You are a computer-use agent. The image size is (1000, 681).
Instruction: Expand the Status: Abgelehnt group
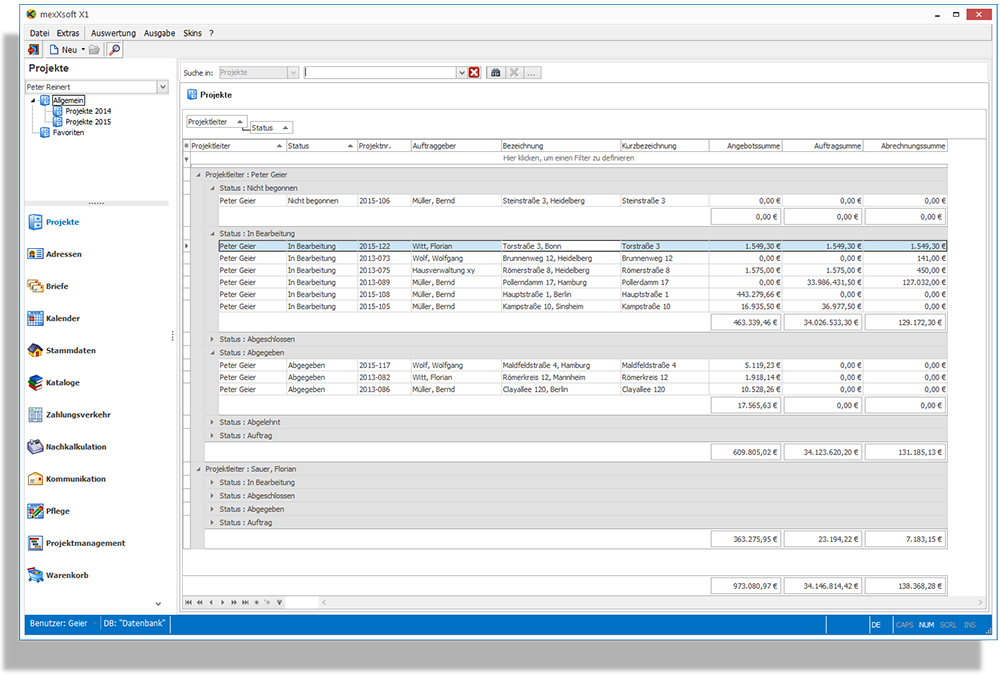(211, 422)
